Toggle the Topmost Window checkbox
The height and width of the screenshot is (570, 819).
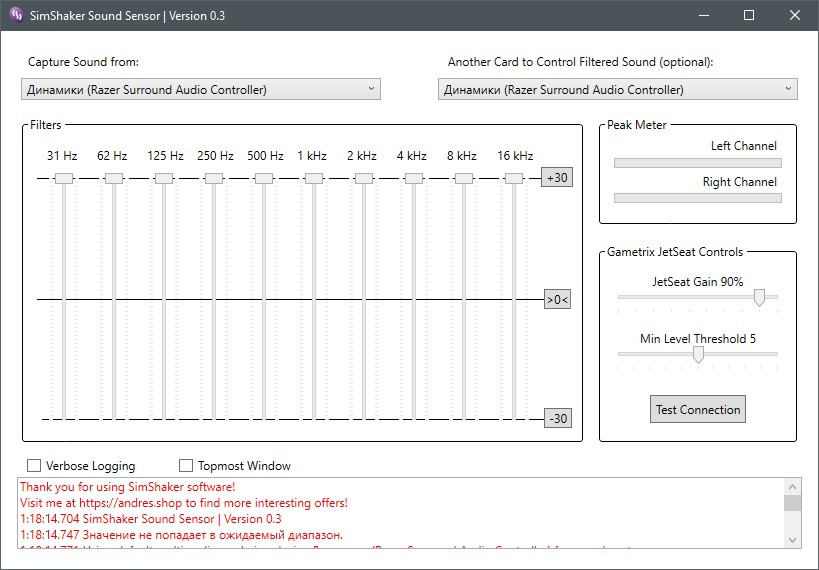click(186, 465)
